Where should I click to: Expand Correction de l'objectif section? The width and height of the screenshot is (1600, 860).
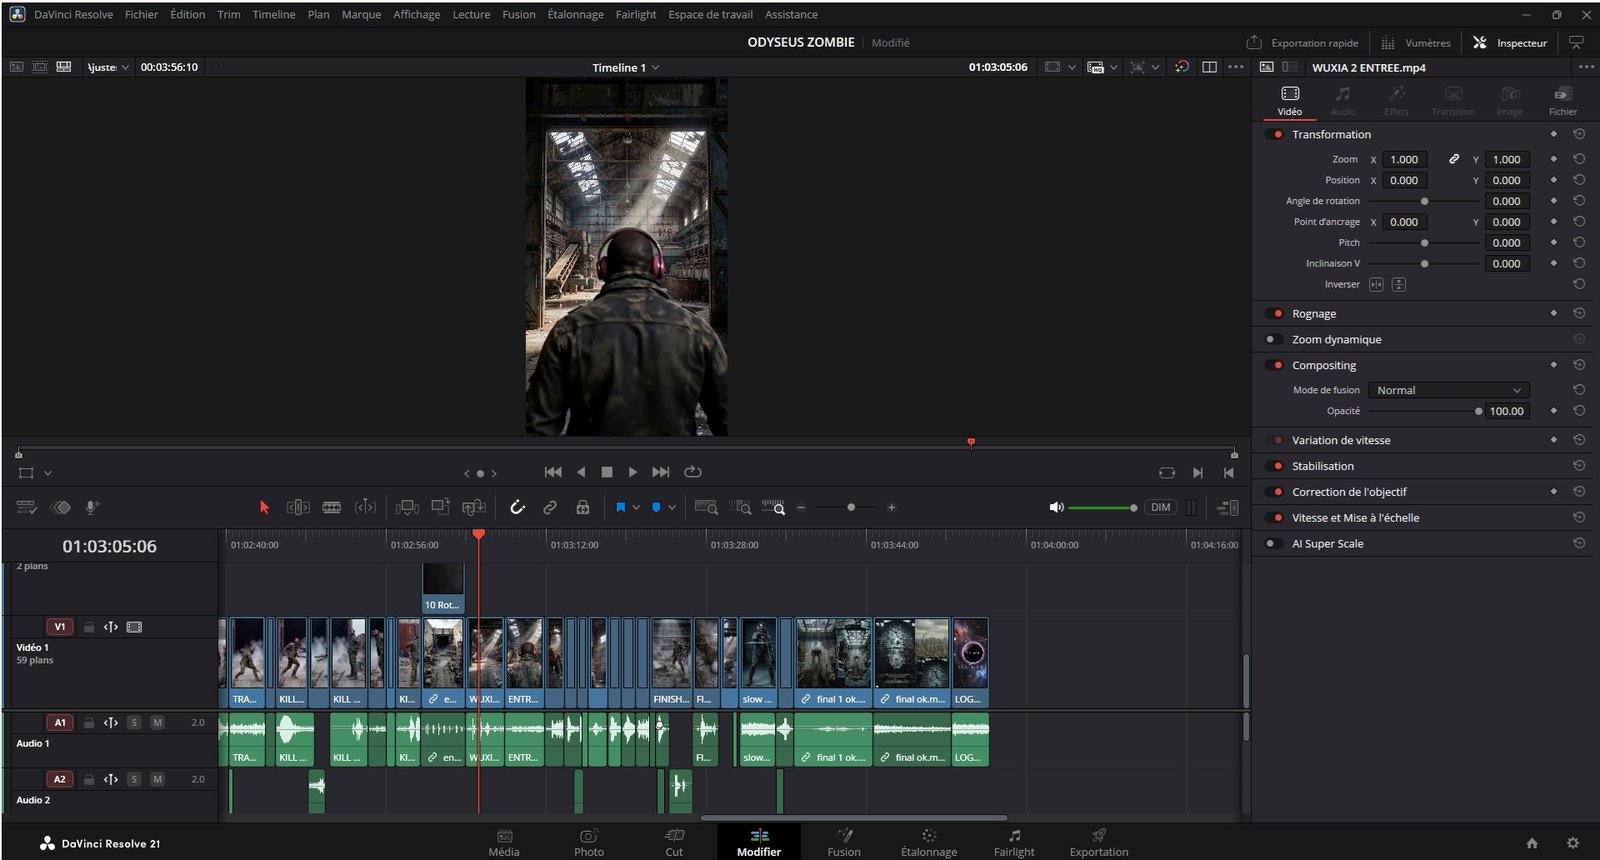[1349, 492]
